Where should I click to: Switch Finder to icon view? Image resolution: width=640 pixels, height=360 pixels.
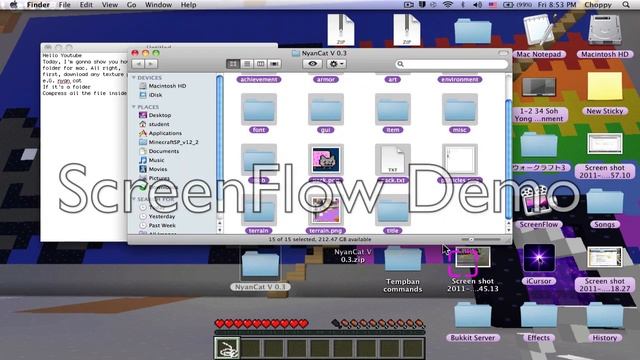233,64
